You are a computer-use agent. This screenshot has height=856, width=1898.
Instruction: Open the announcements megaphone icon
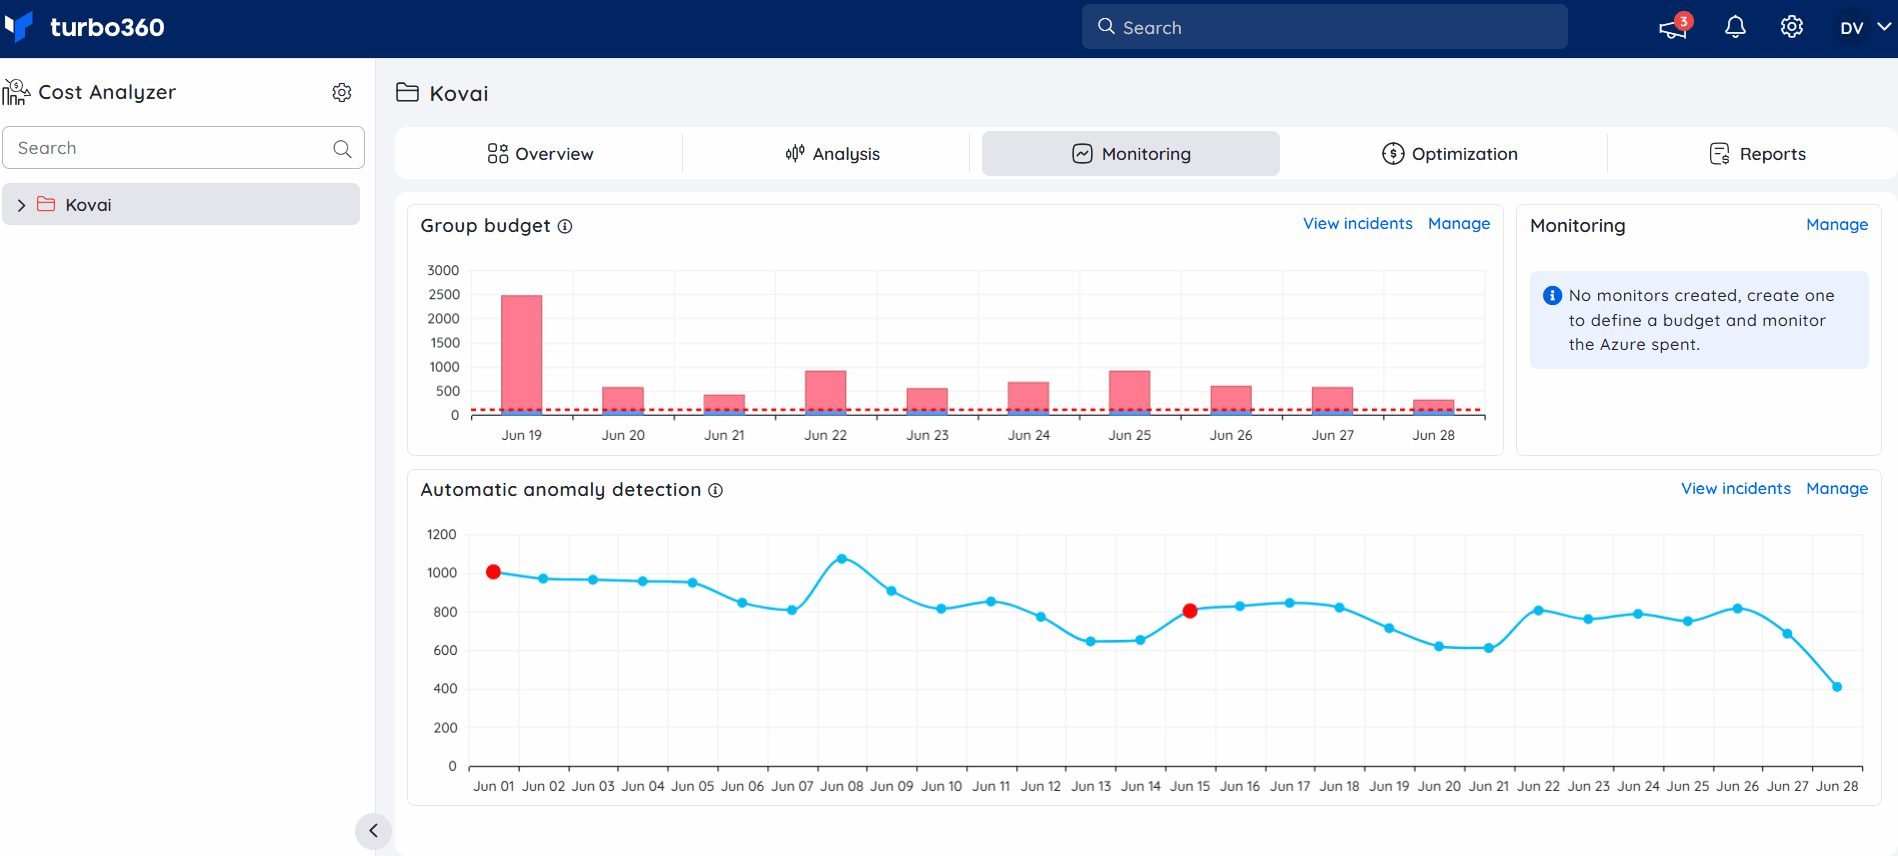coord(1673,28)
